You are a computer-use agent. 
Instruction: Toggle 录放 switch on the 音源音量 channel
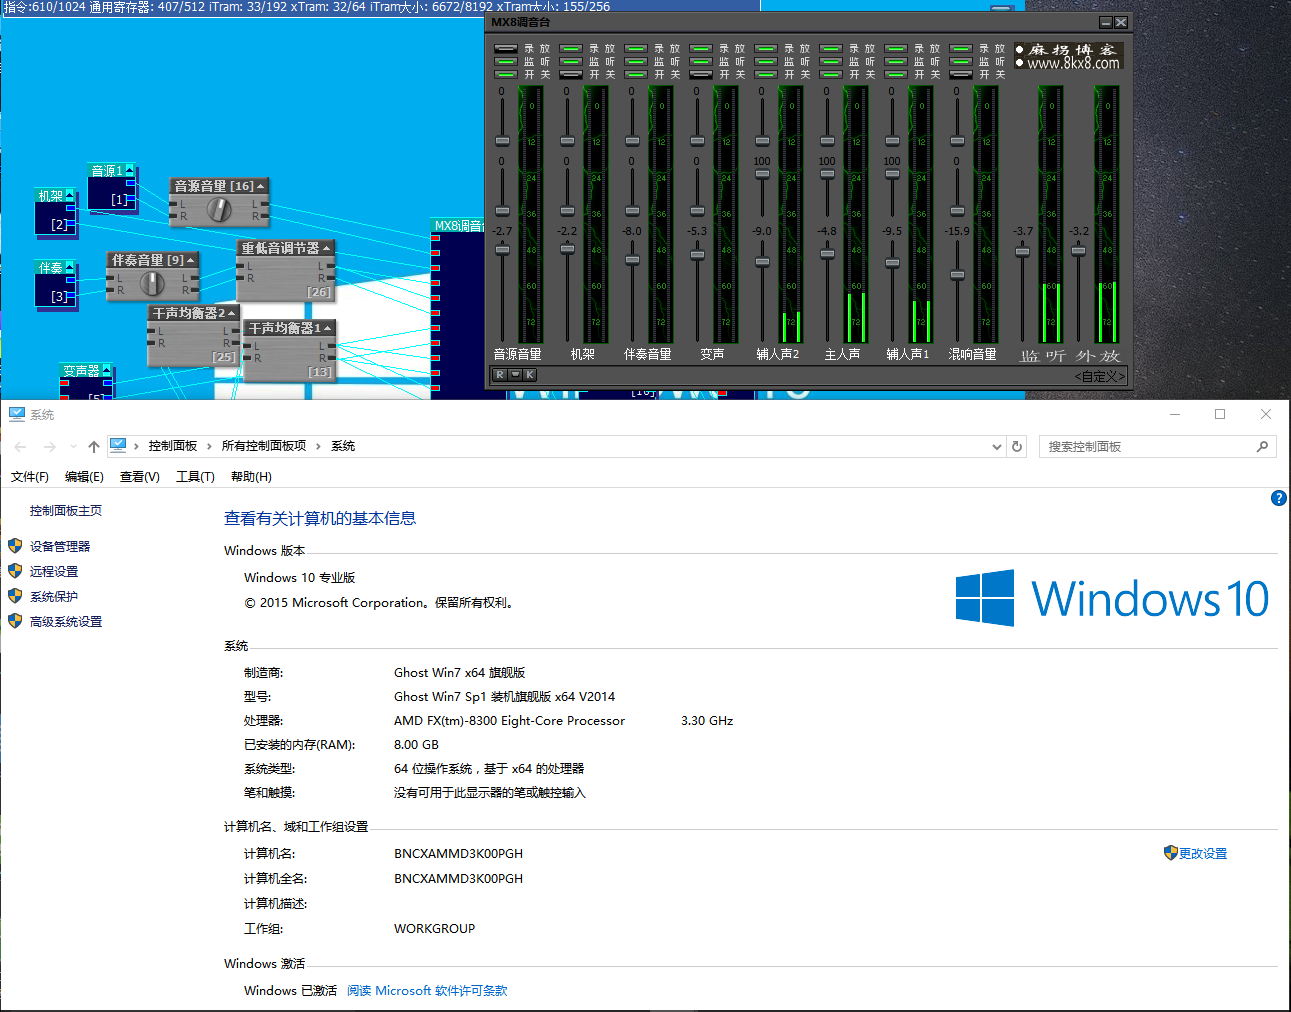506,48
